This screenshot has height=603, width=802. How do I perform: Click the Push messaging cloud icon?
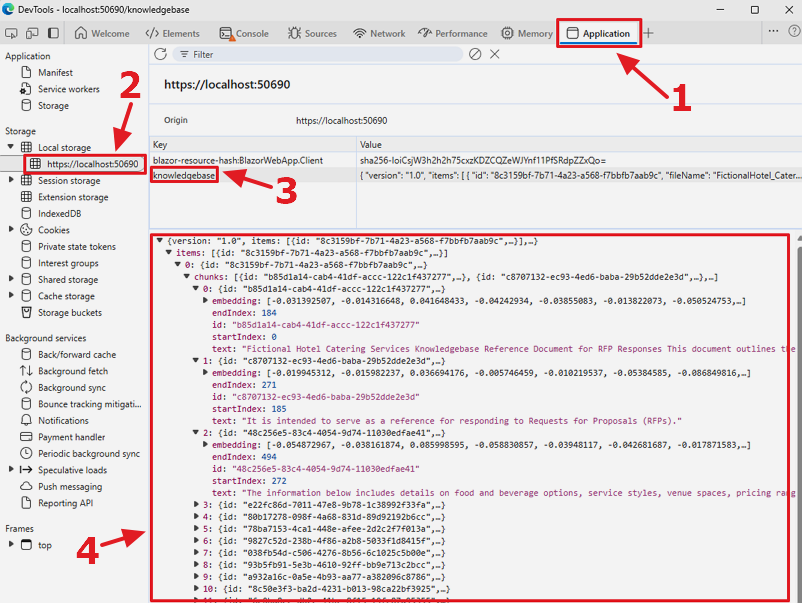click(26, 486)
